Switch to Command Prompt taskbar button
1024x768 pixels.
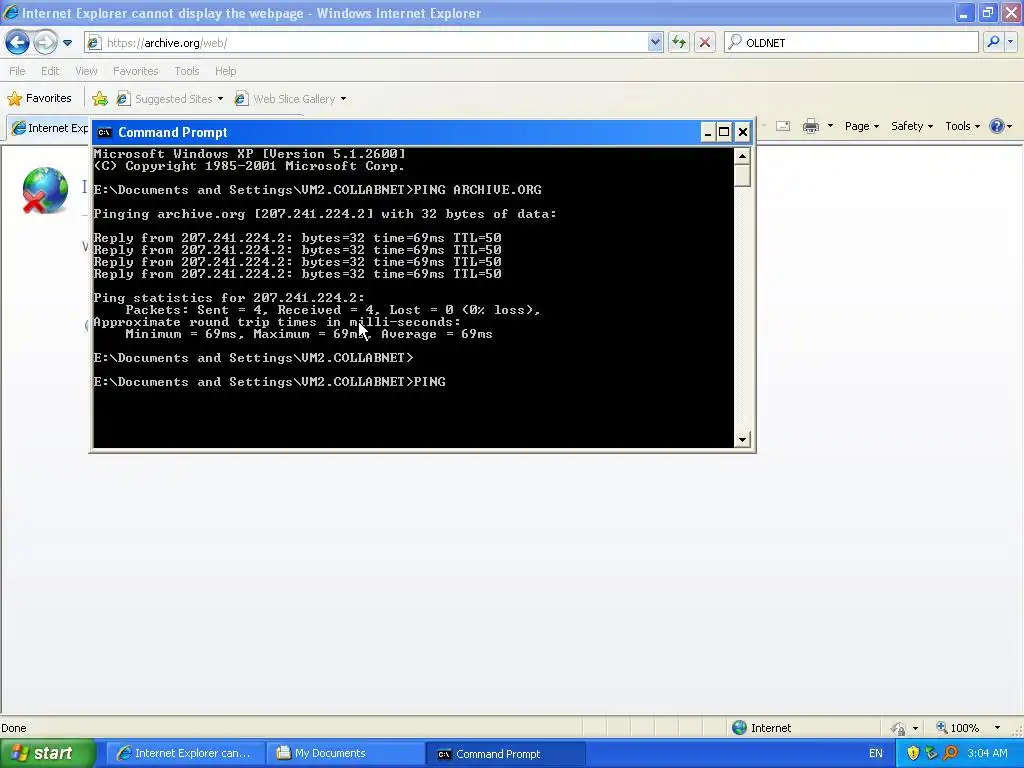coord(506,753)
